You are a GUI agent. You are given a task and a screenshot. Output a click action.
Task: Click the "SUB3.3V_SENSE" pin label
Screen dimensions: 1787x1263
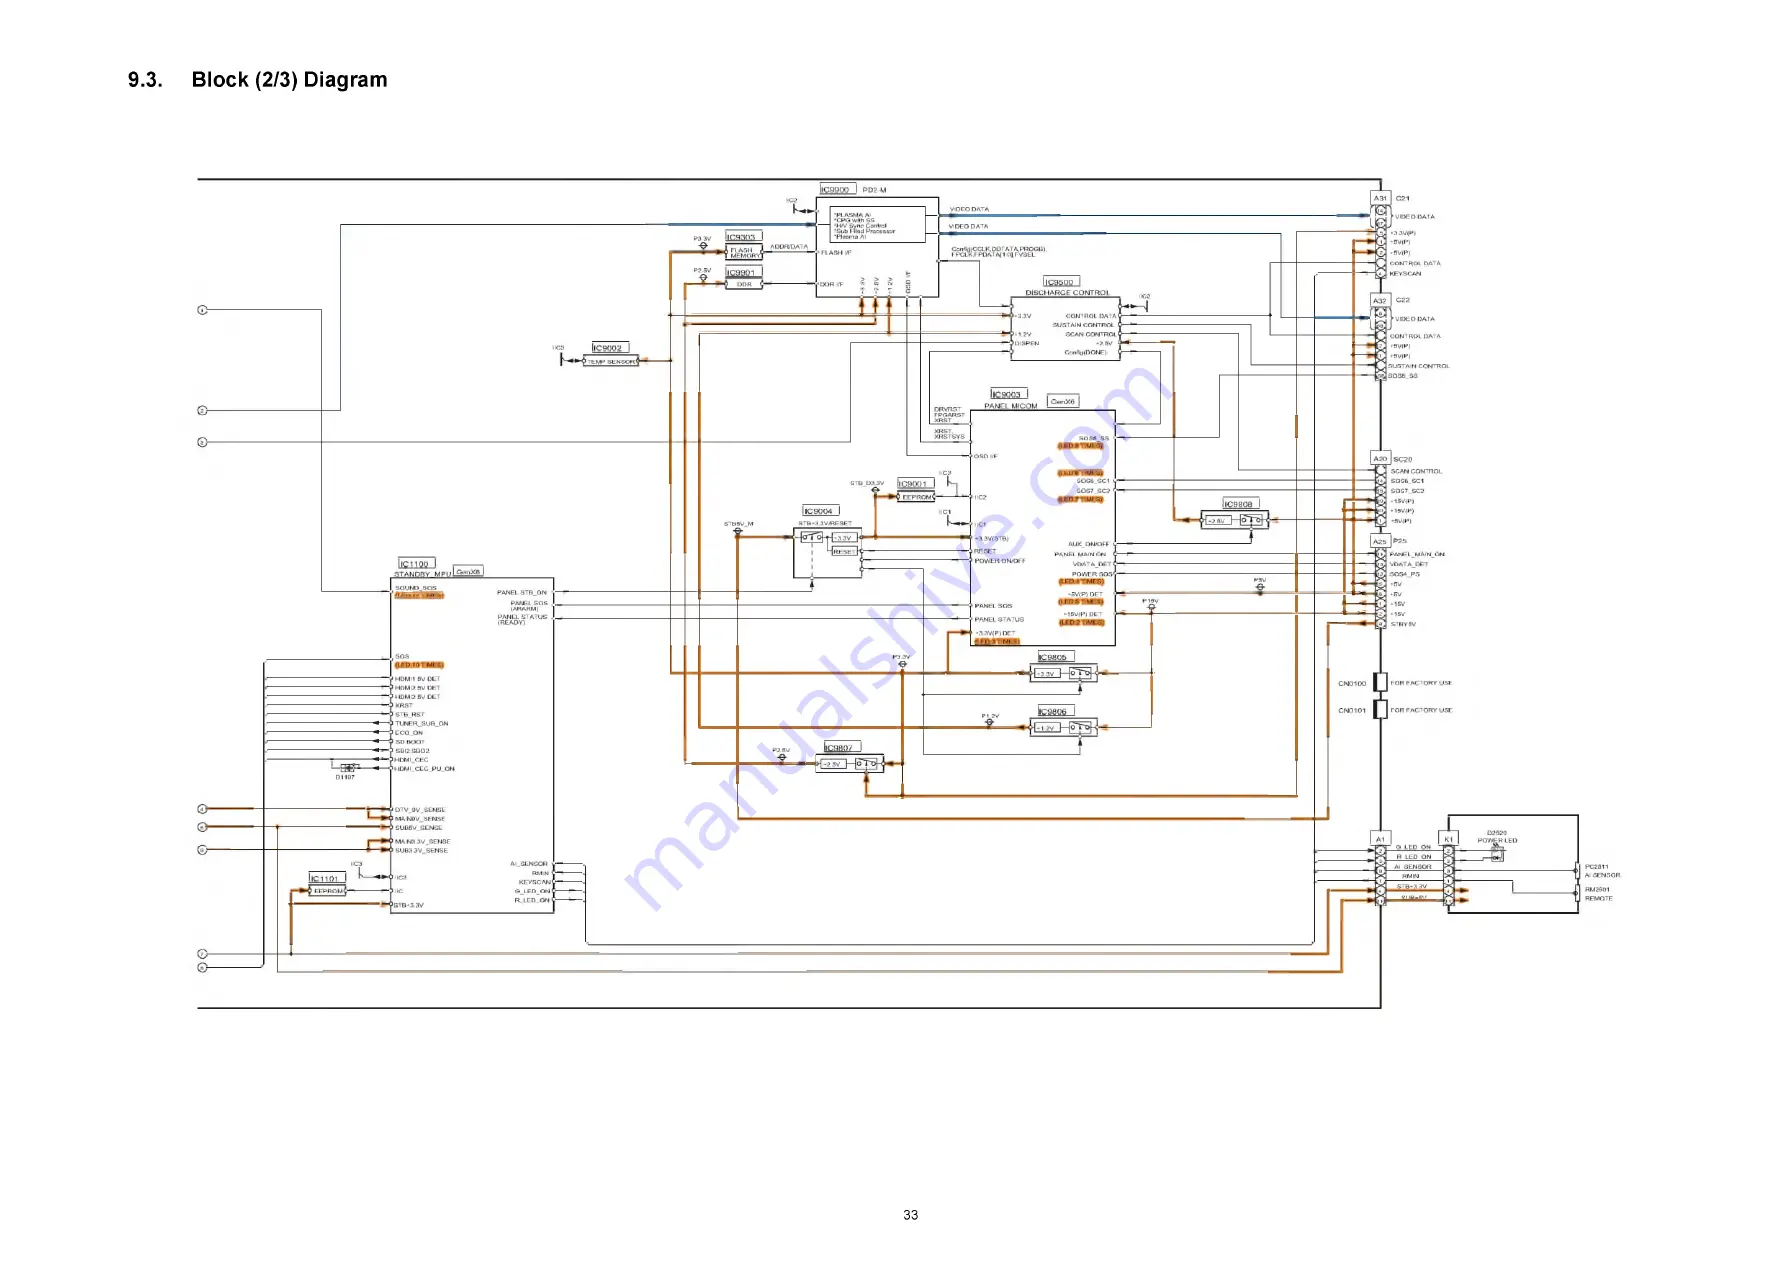tap(421, 851)
